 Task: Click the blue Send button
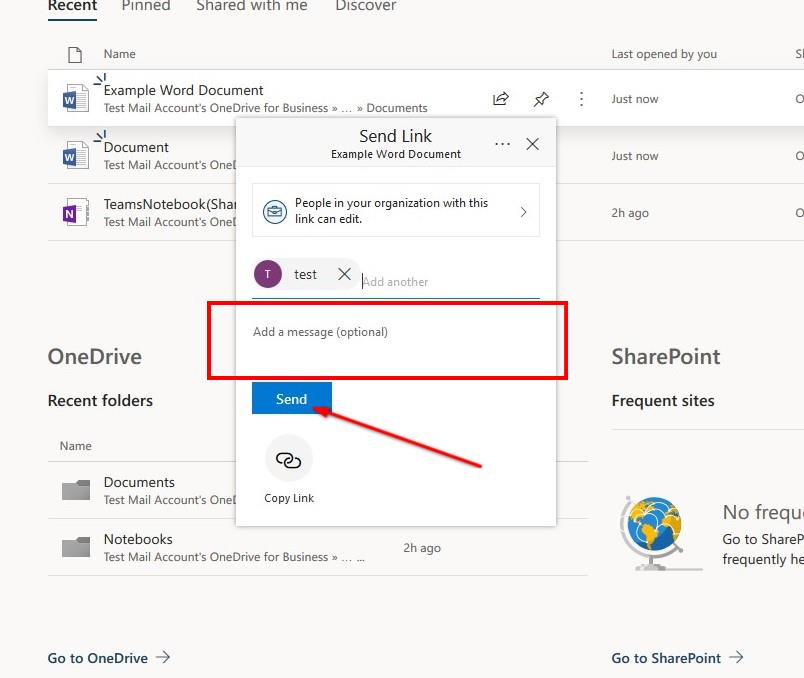point(292,398)
